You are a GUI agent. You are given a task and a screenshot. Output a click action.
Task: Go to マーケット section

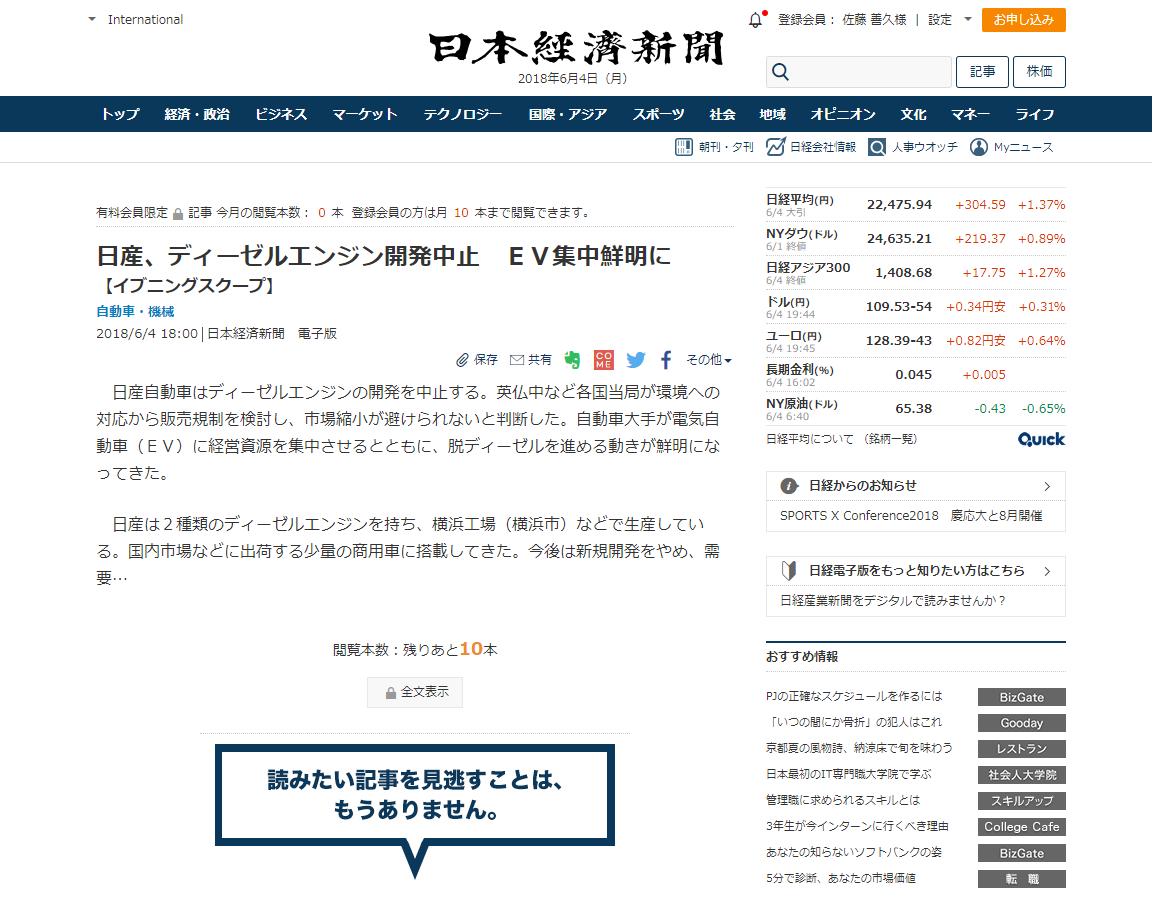(x=365, y=114)
